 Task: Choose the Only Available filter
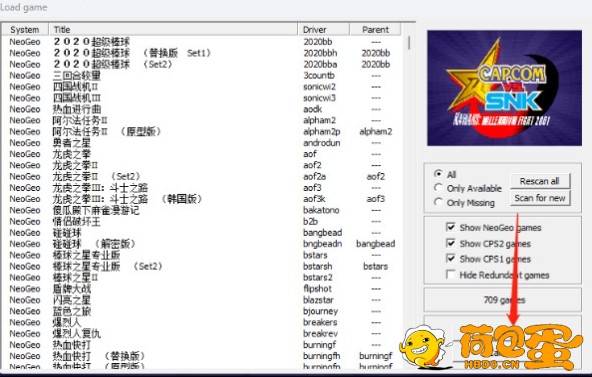pos(438,188)
